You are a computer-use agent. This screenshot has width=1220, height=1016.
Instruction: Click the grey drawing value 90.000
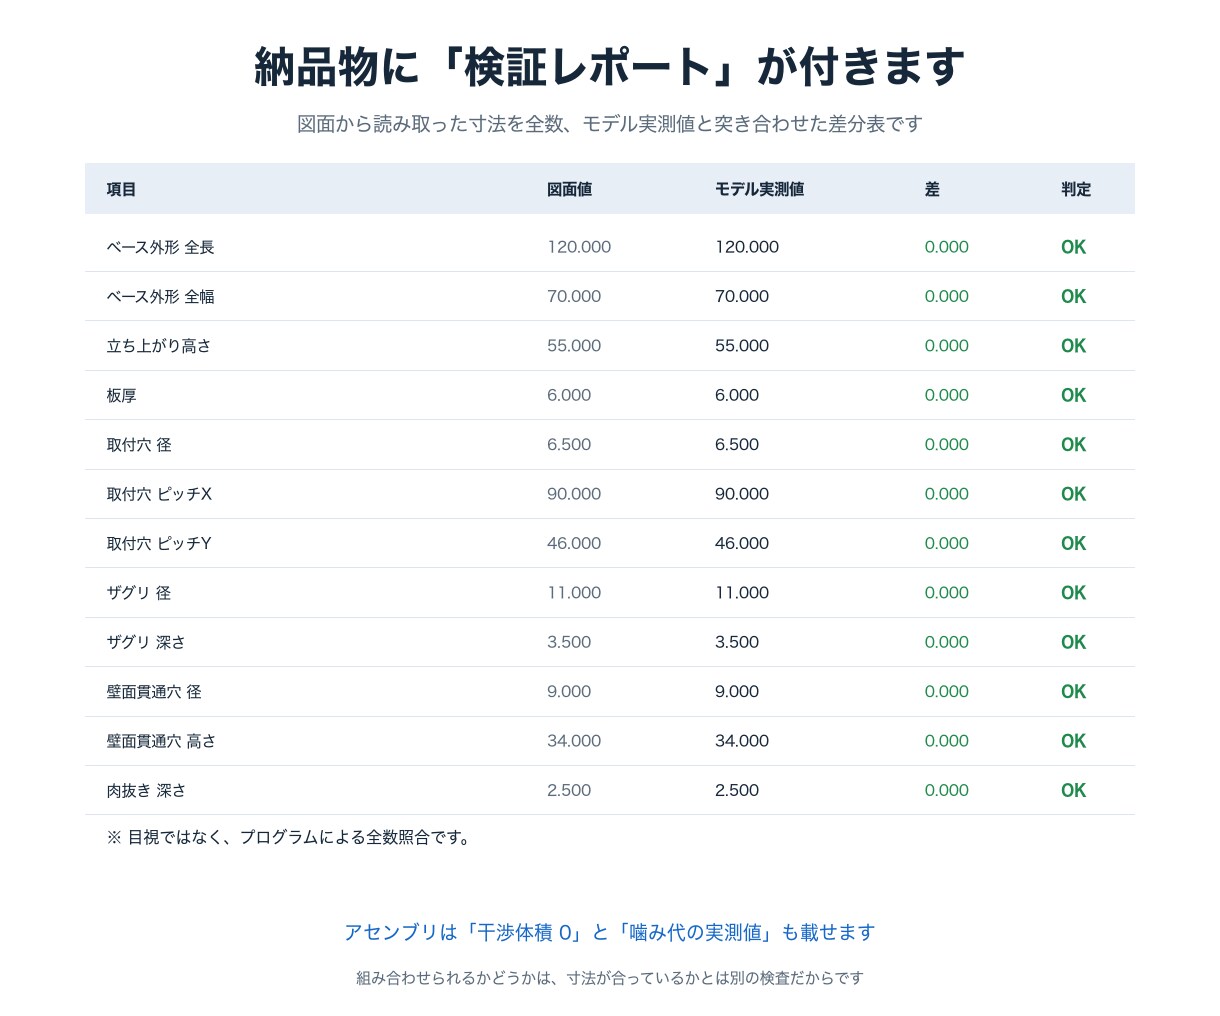[x=574, y=494]
